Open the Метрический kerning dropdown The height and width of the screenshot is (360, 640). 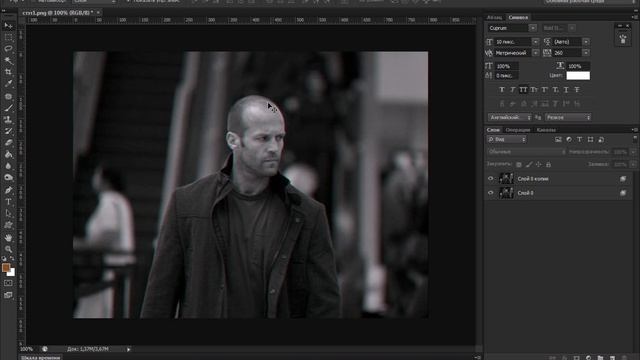pos(535,53)
